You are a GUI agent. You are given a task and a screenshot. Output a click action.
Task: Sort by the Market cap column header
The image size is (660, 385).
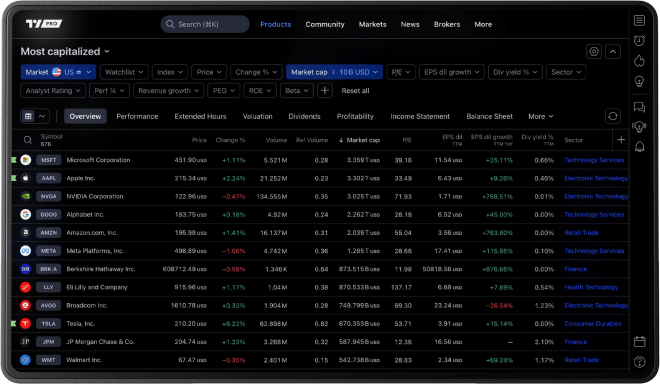(359, 140)
